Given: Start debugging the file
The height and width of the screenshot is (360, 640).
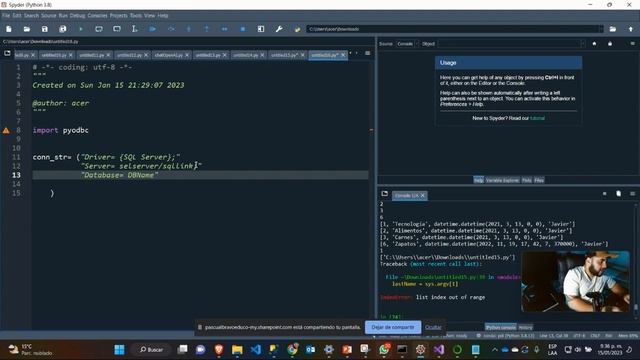Looking at the screenshot, I should pos(152,29).
